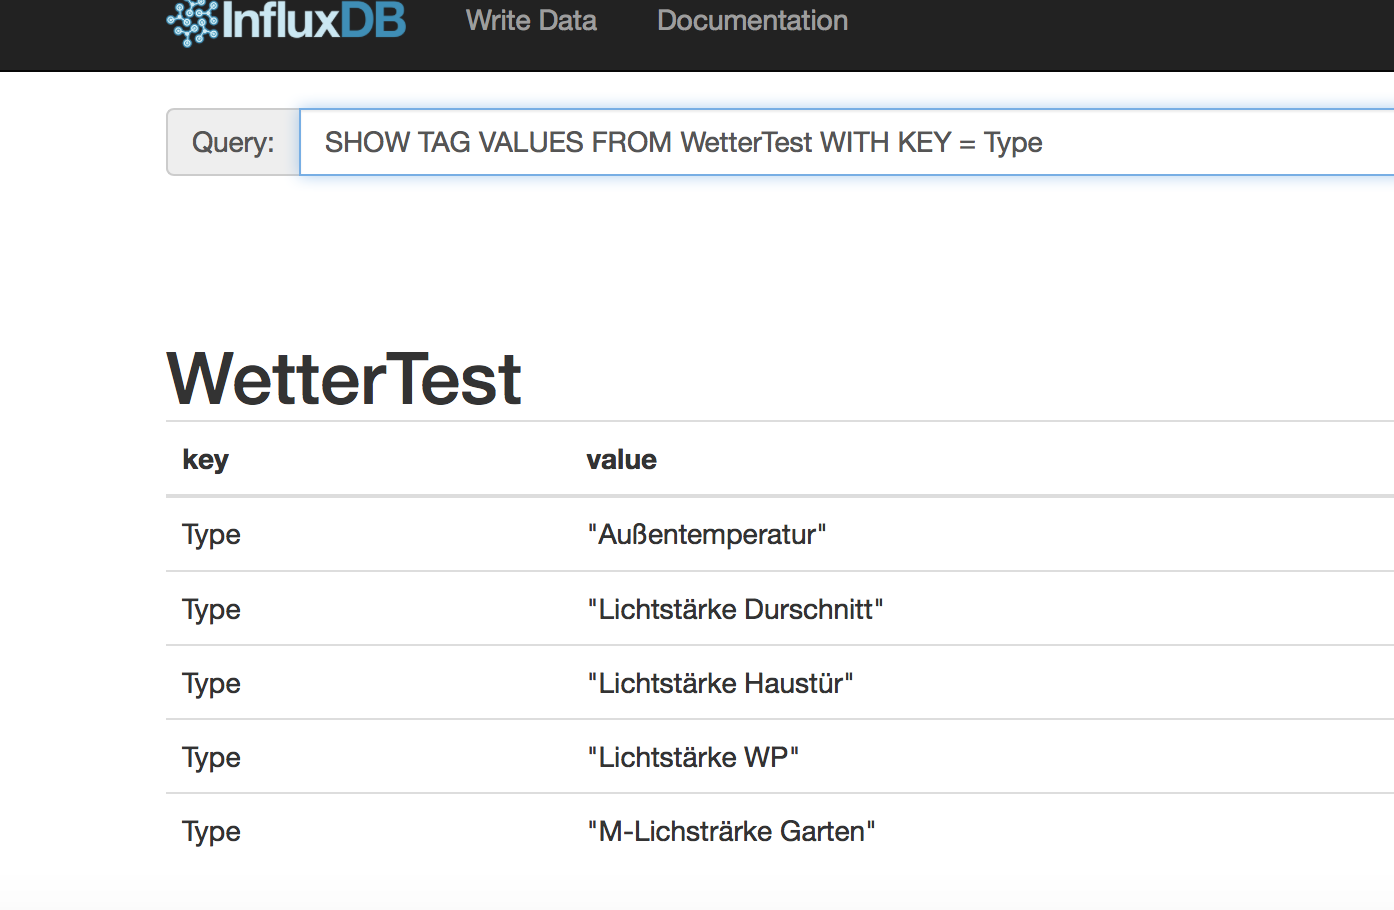Click the key column header

pyautogui.click(x=206, y=460)
